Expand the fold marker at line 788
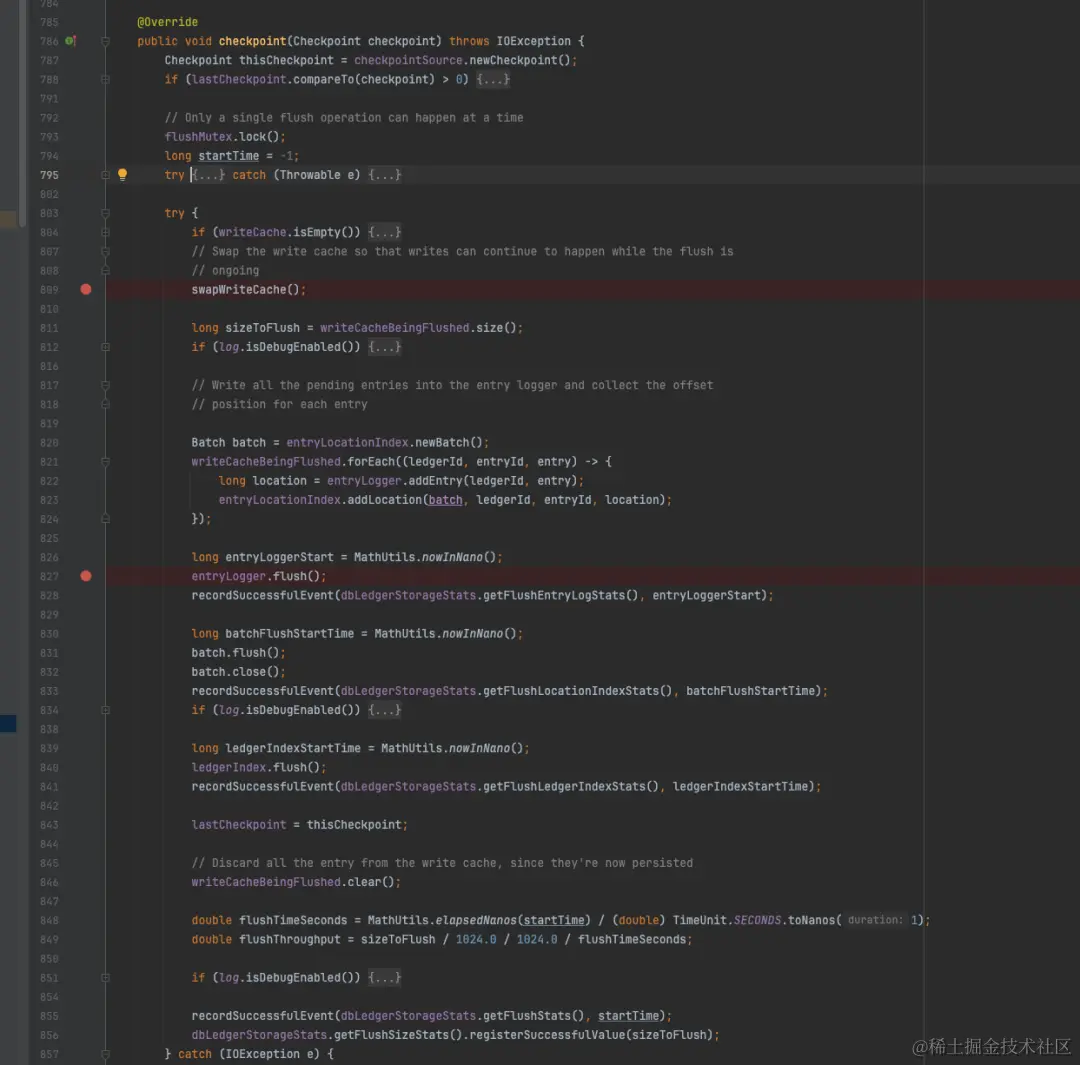Screen dimensions: 1080x1065 pos(105,79)
